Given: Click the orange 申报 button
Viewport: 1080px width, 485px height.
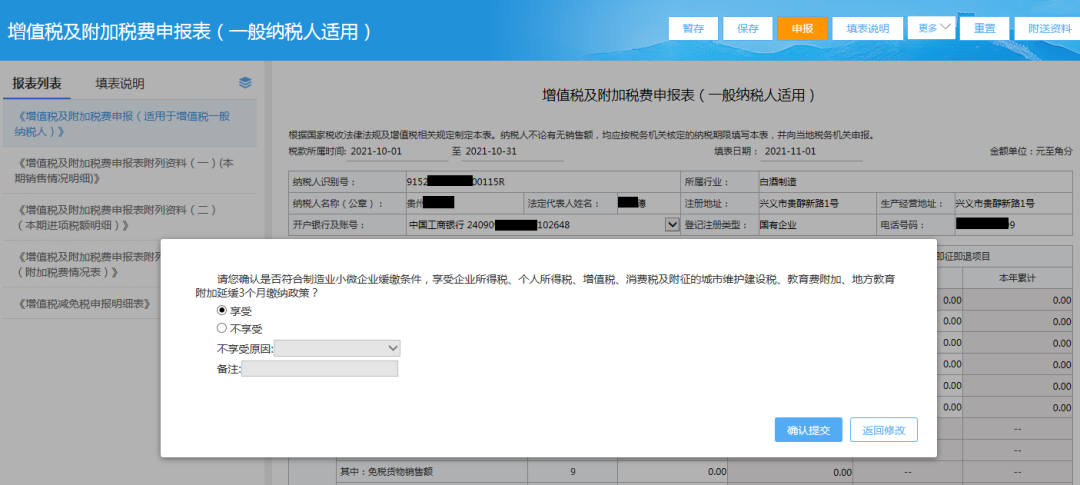Looking at the screenshot, I should click(802, 29).
